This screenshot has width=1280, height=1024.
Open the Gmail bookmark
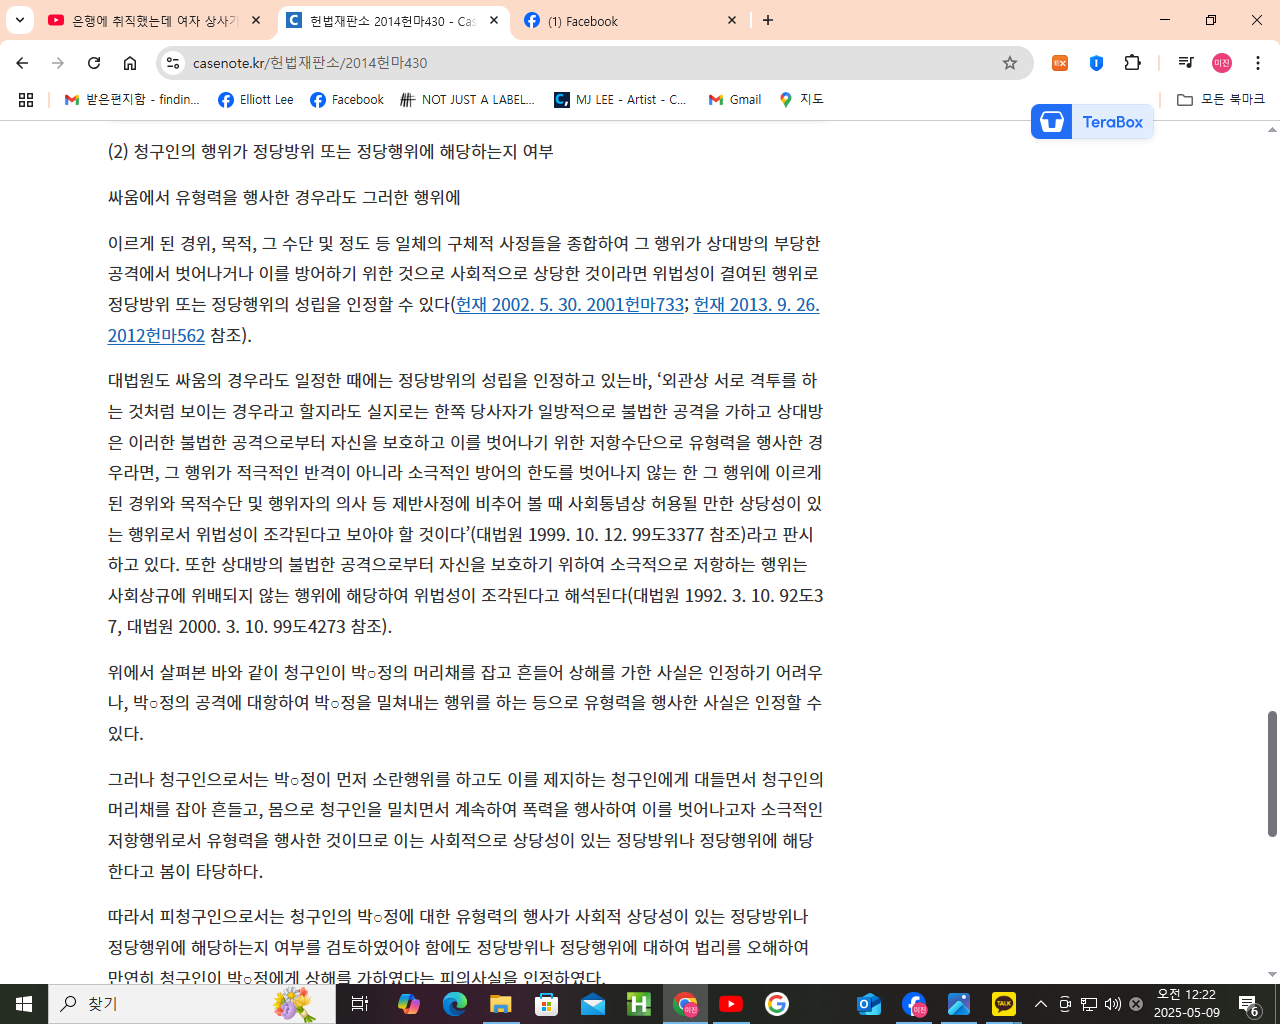point(735,100)
